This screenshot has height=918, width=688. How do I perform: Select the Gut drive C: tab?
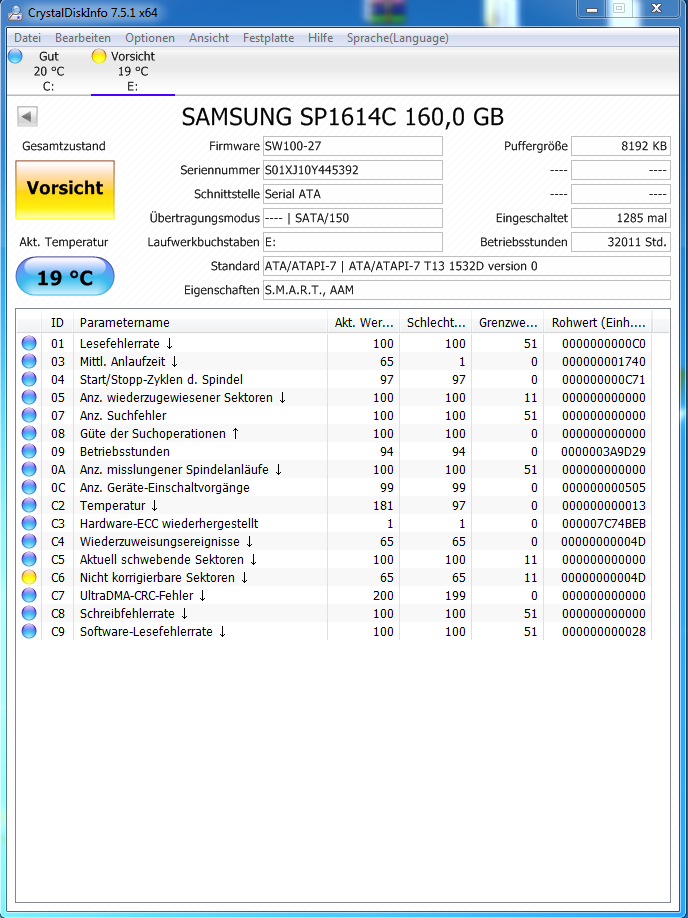click(x=49, y=71)
